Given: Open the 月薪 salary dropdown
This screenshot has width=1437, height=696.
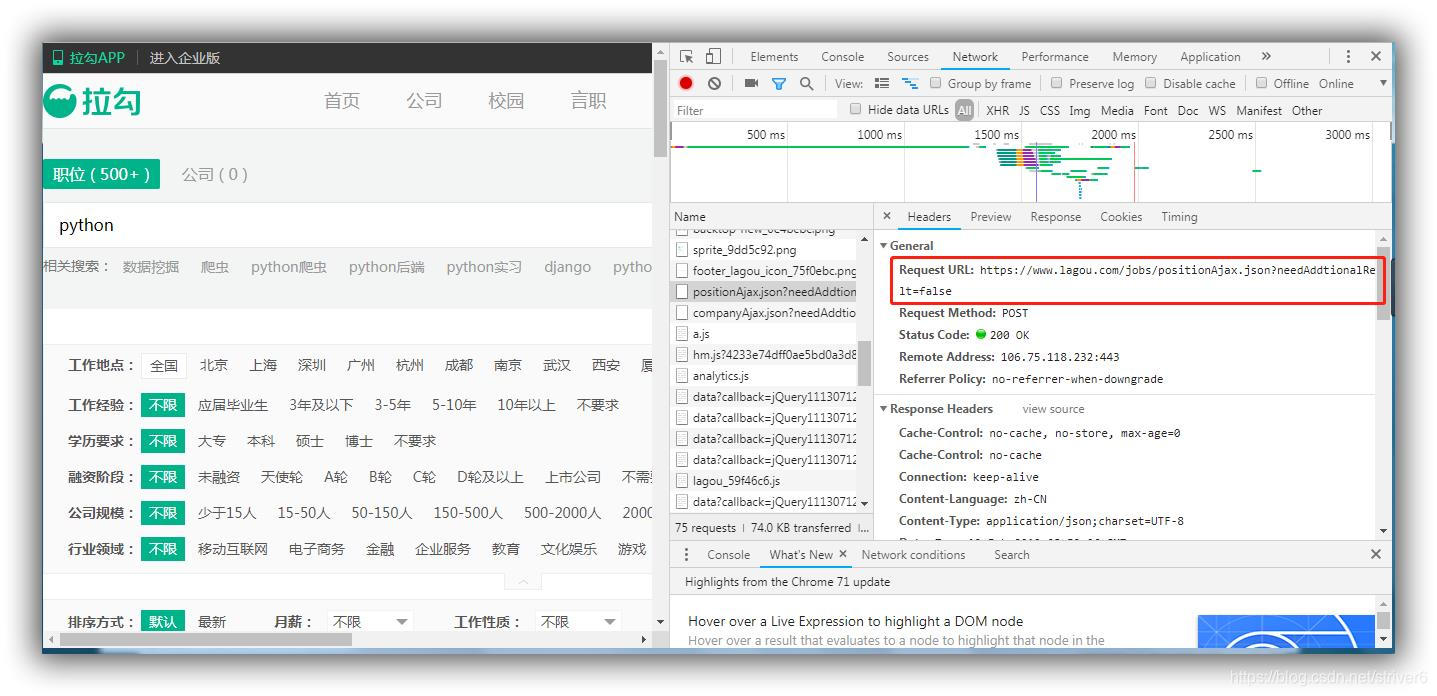Looking at the screenshot, I should 370,622.
